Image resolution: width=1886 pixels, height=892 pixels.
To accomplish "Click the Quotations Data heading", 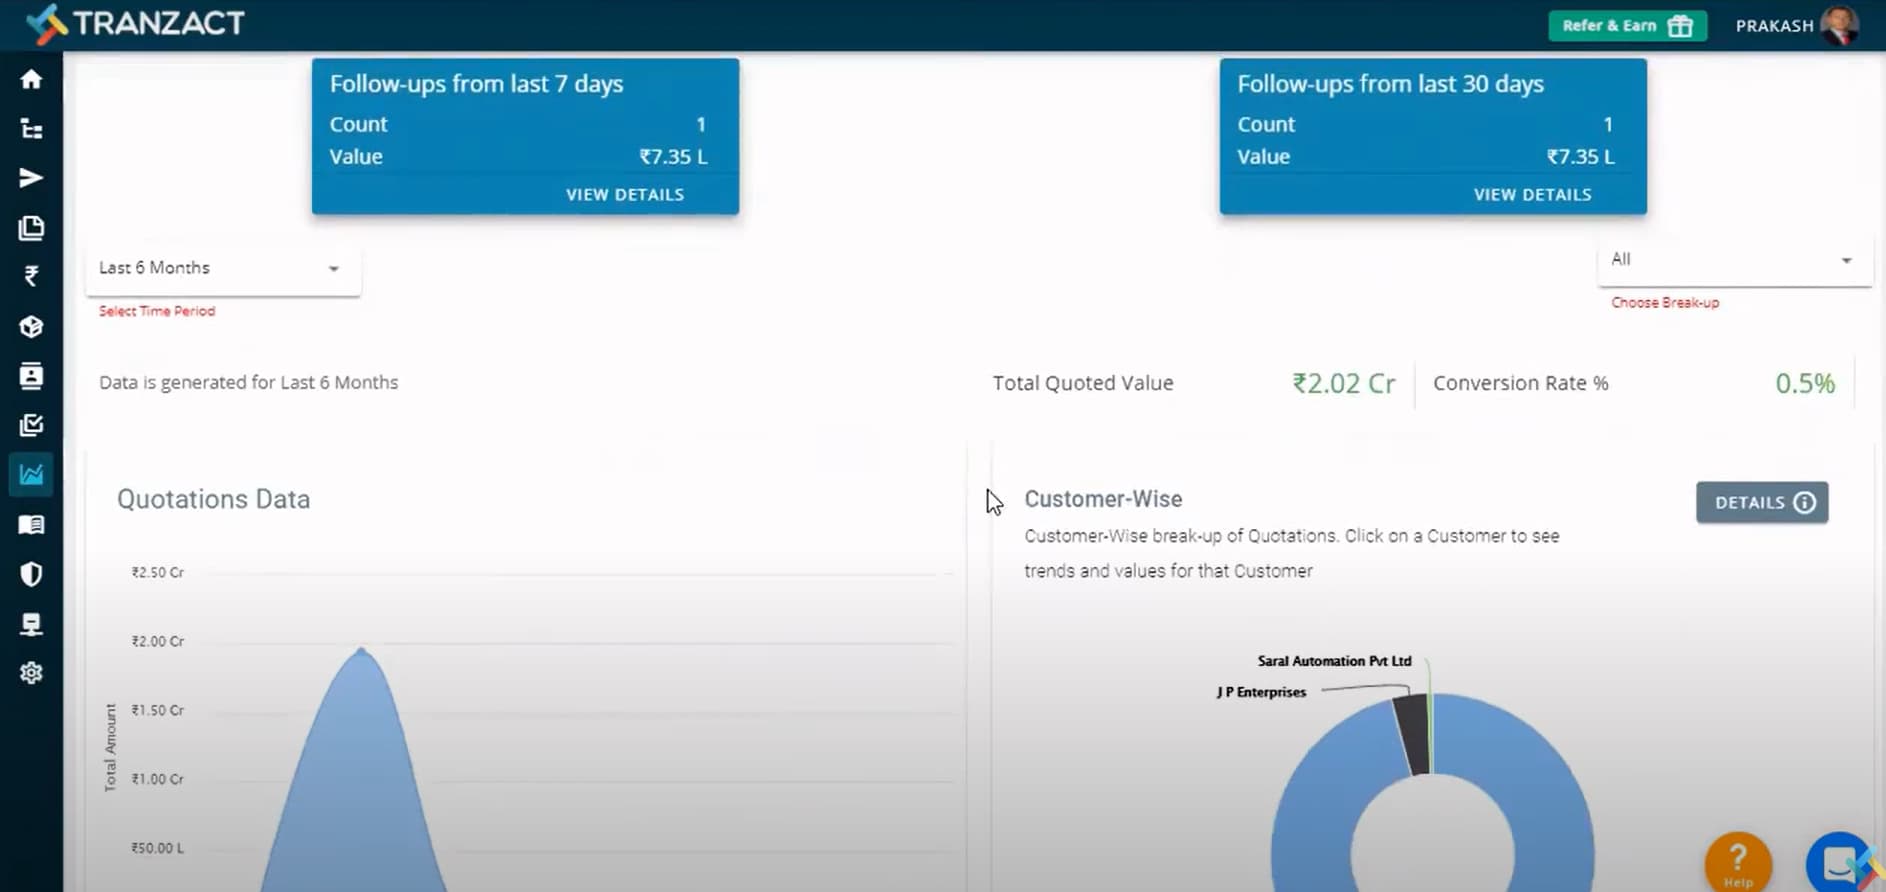I will [213, 499].
